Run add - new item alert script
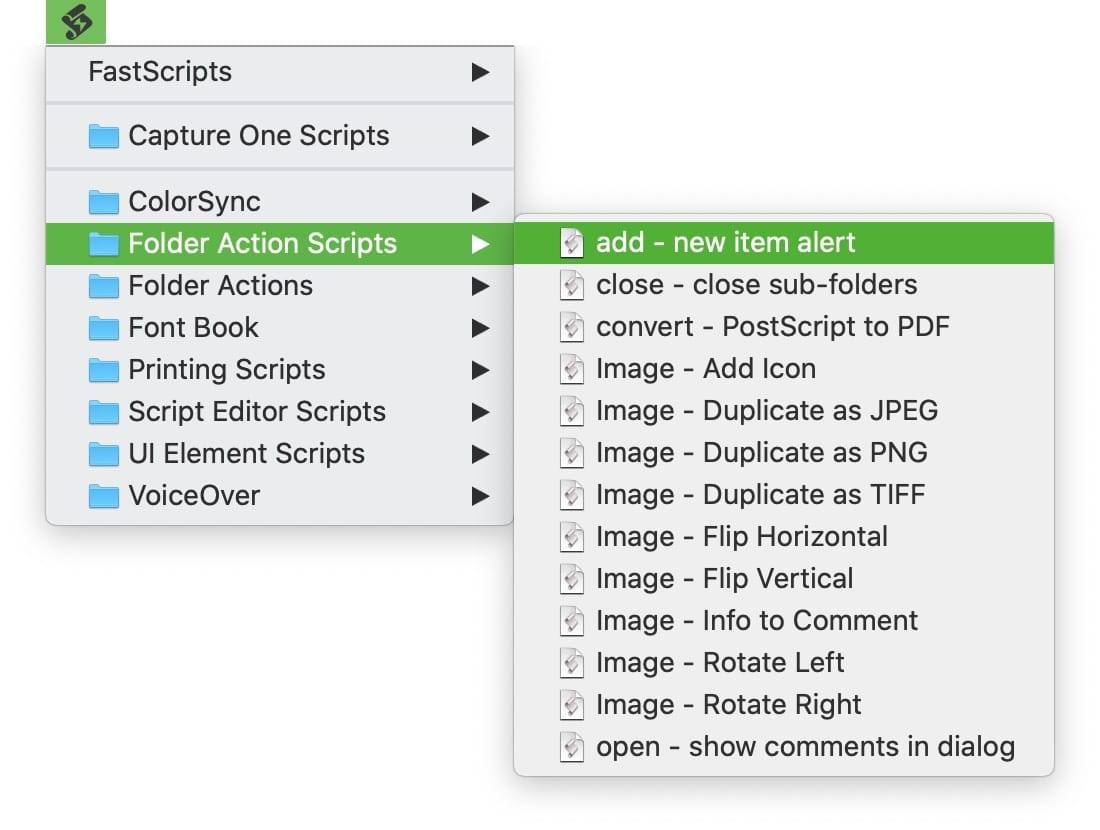 pyautogui.click(x=725, y=243)
